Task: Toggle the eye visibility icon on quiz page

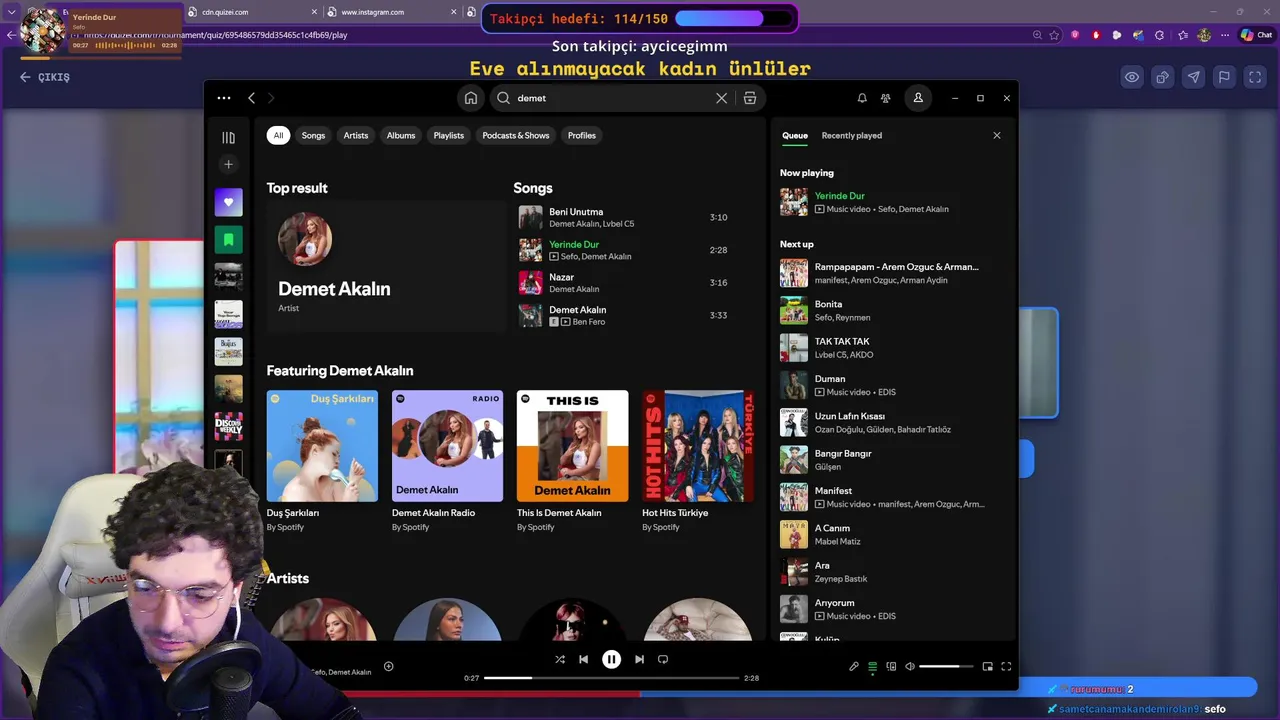Action: click(1132, 77)
